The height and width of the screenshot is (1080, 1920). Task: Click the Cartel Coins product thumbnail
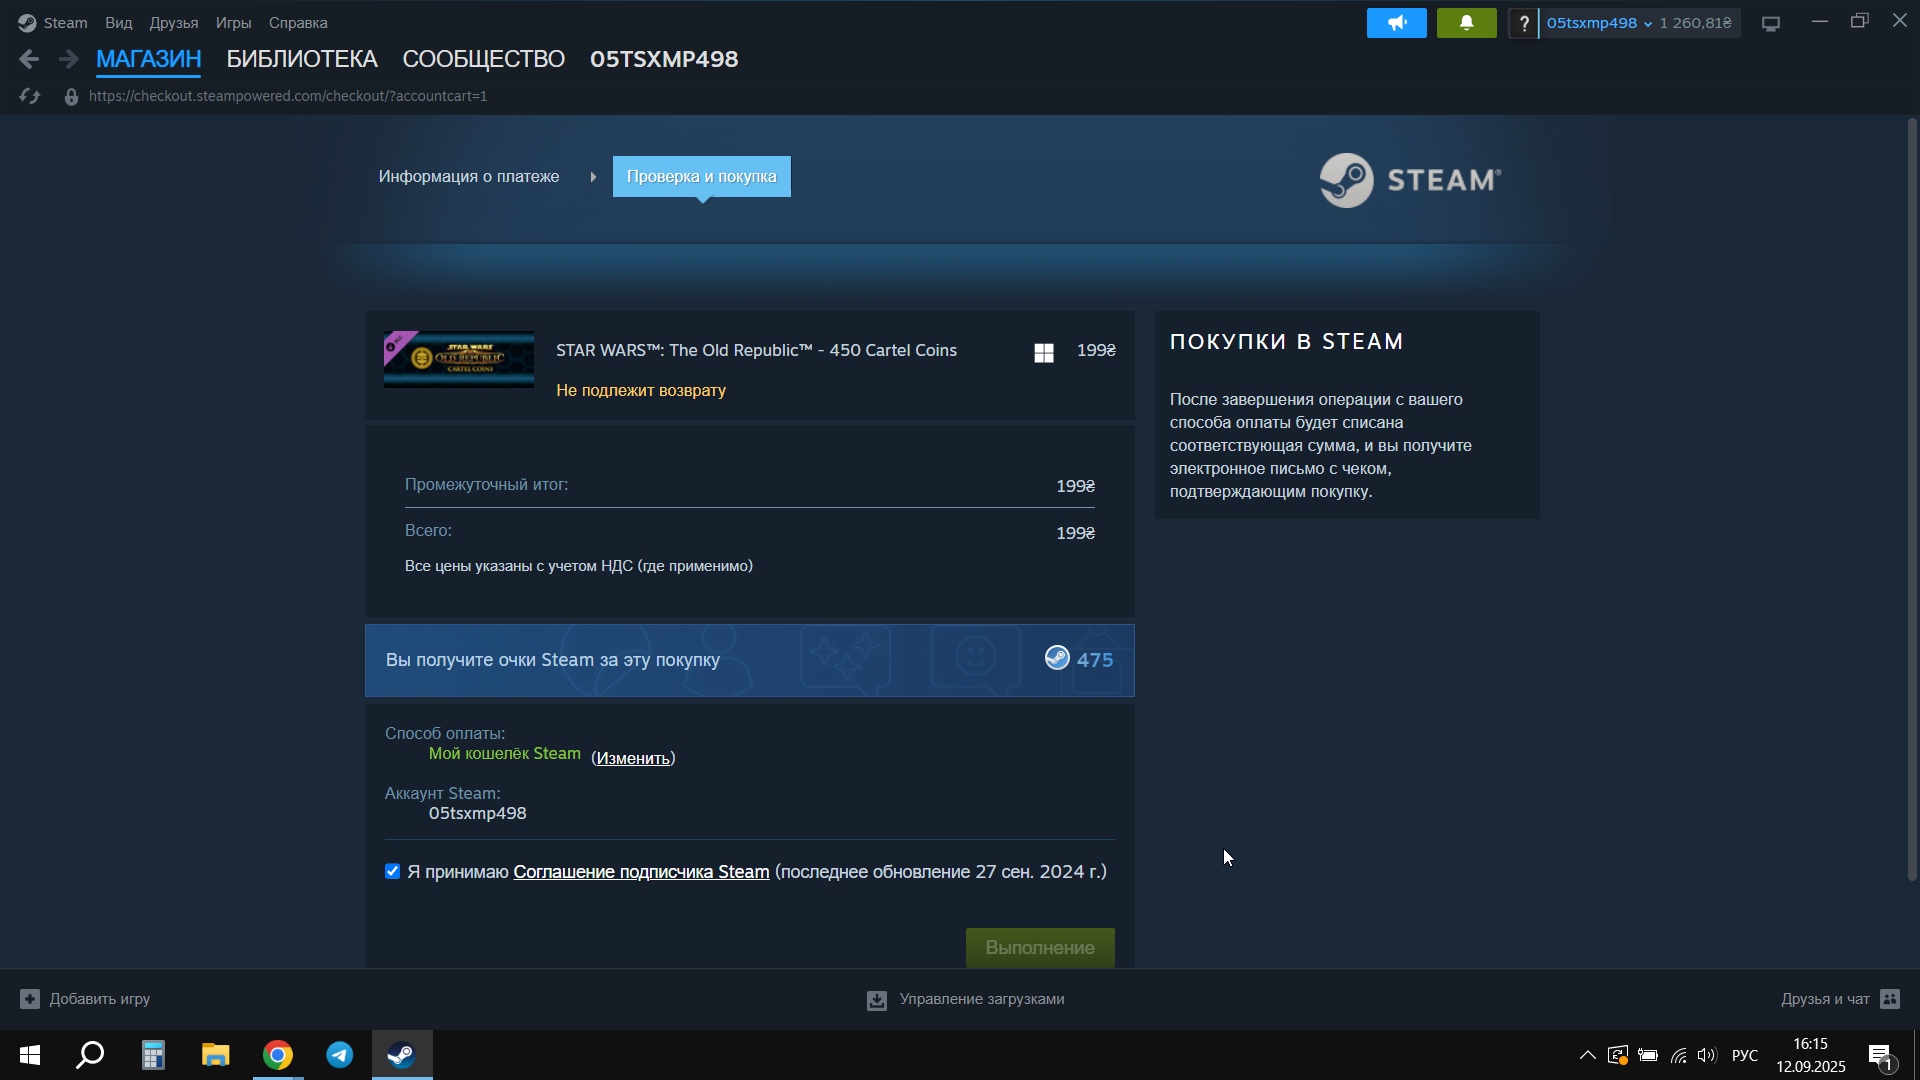pos(459,359)
